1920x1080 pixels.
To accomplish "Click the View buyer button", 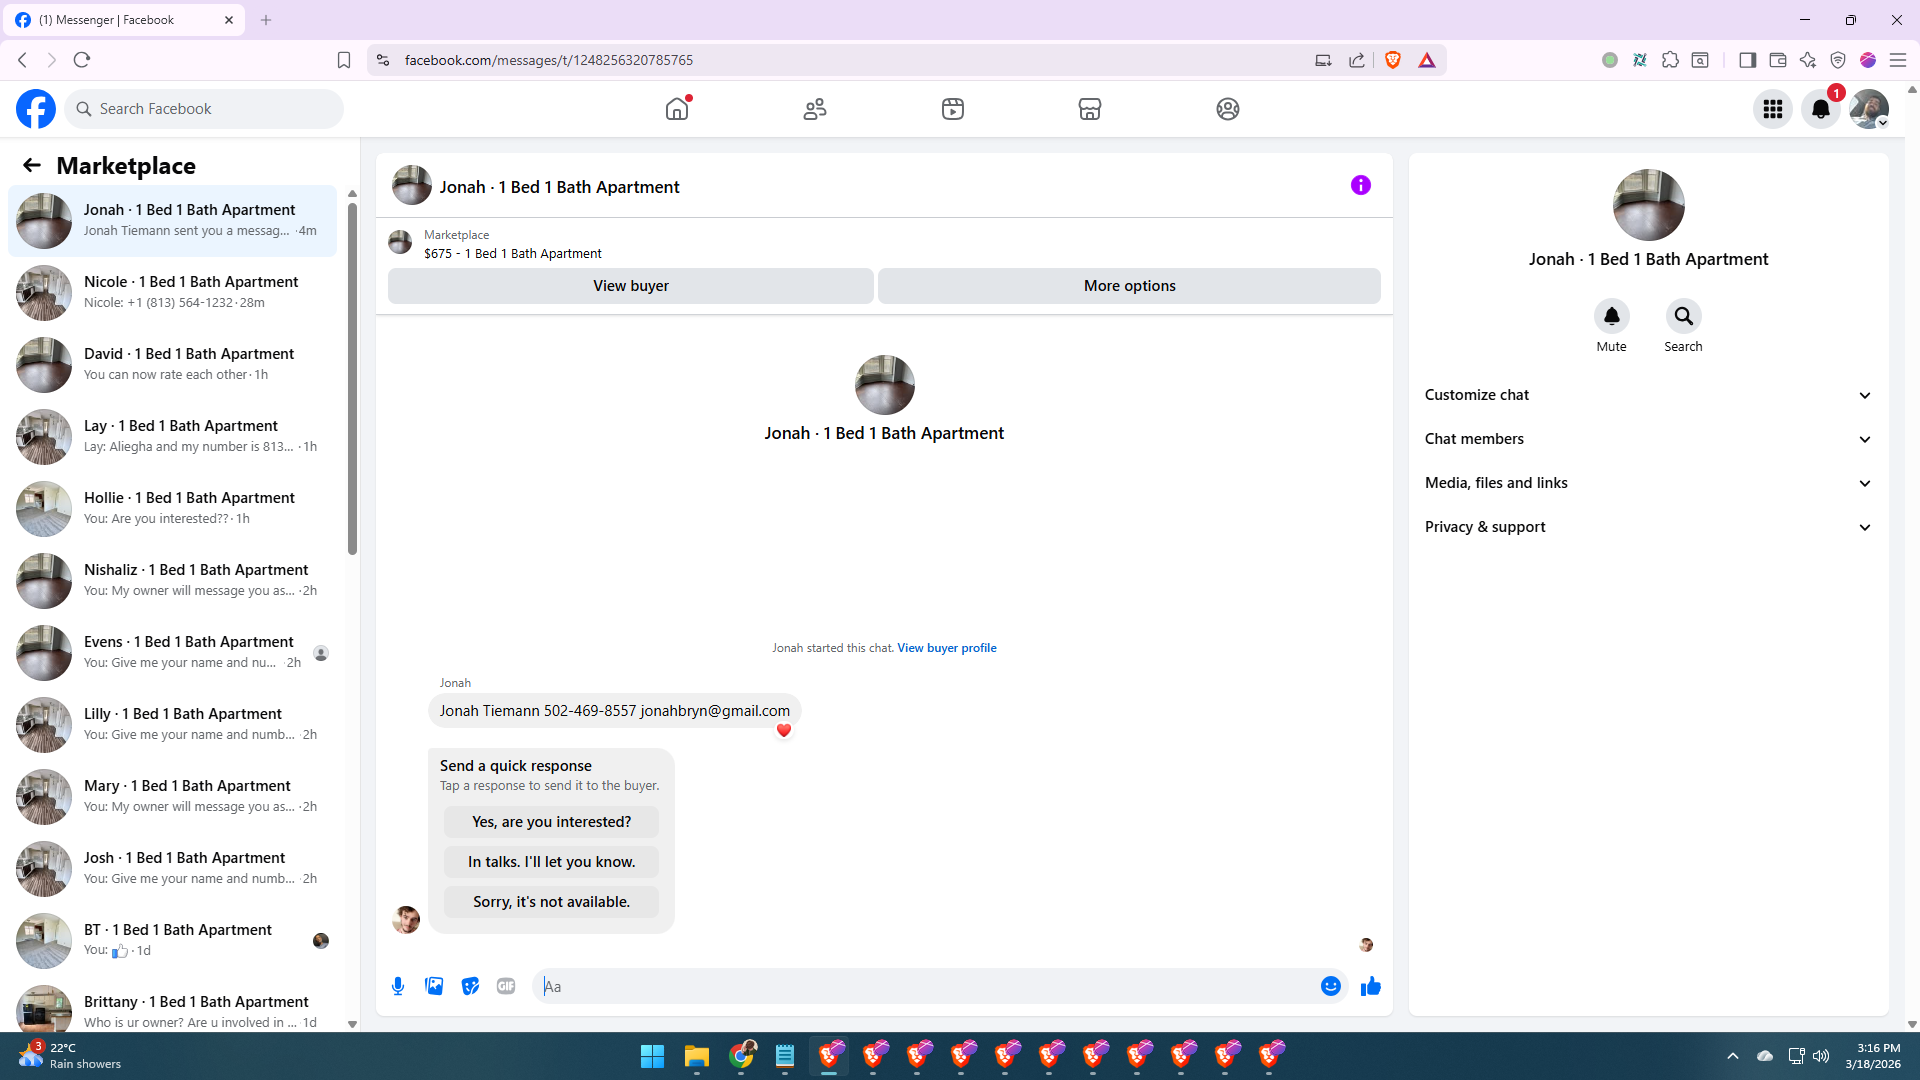I will coord(630,286).
